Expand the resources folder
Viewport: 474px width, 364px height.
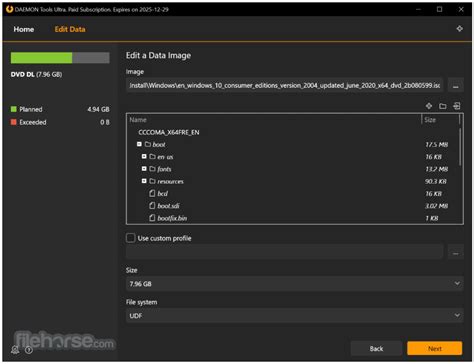pyautogui.click(x=144, y=181)
